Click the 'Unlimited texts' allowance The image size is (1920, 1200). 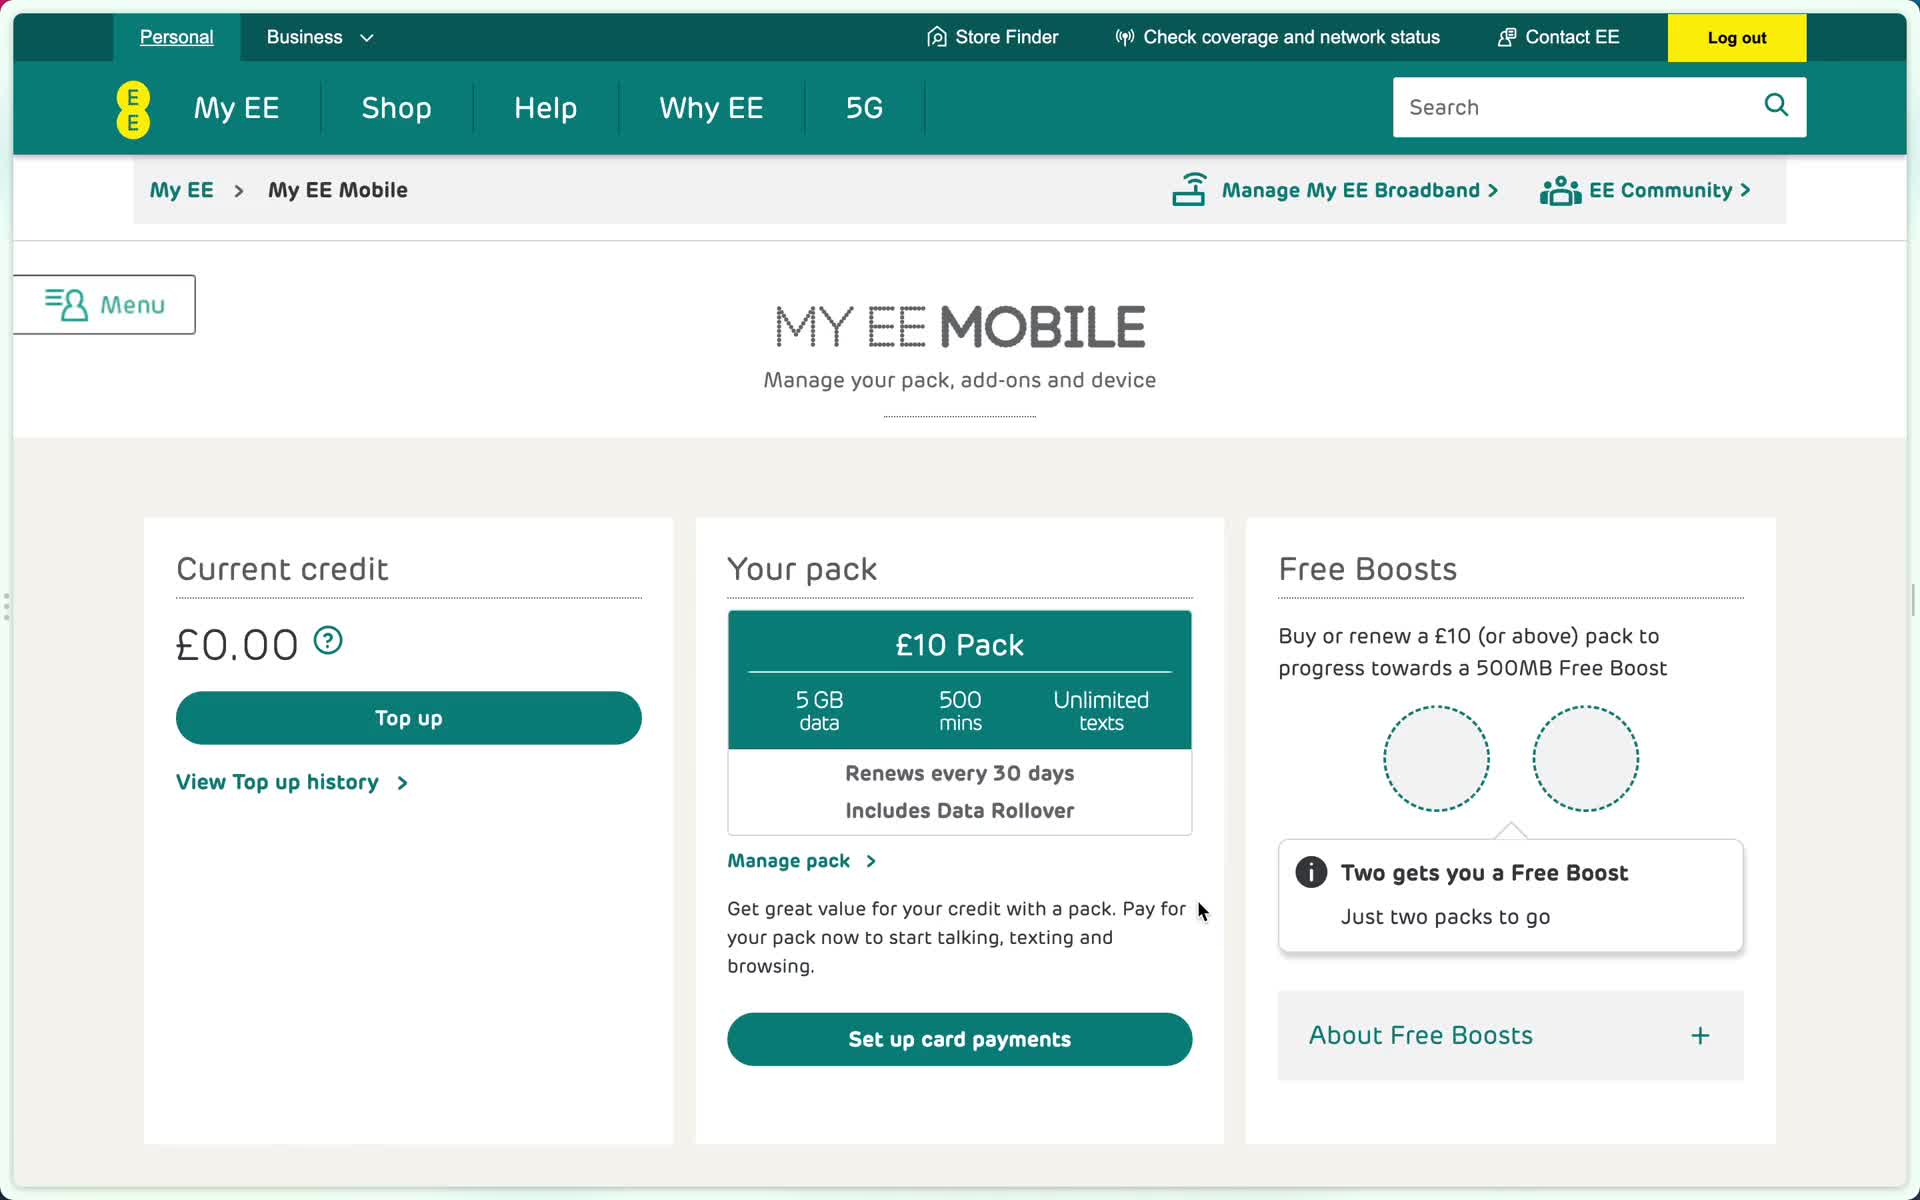click(x=1101, y=710)
